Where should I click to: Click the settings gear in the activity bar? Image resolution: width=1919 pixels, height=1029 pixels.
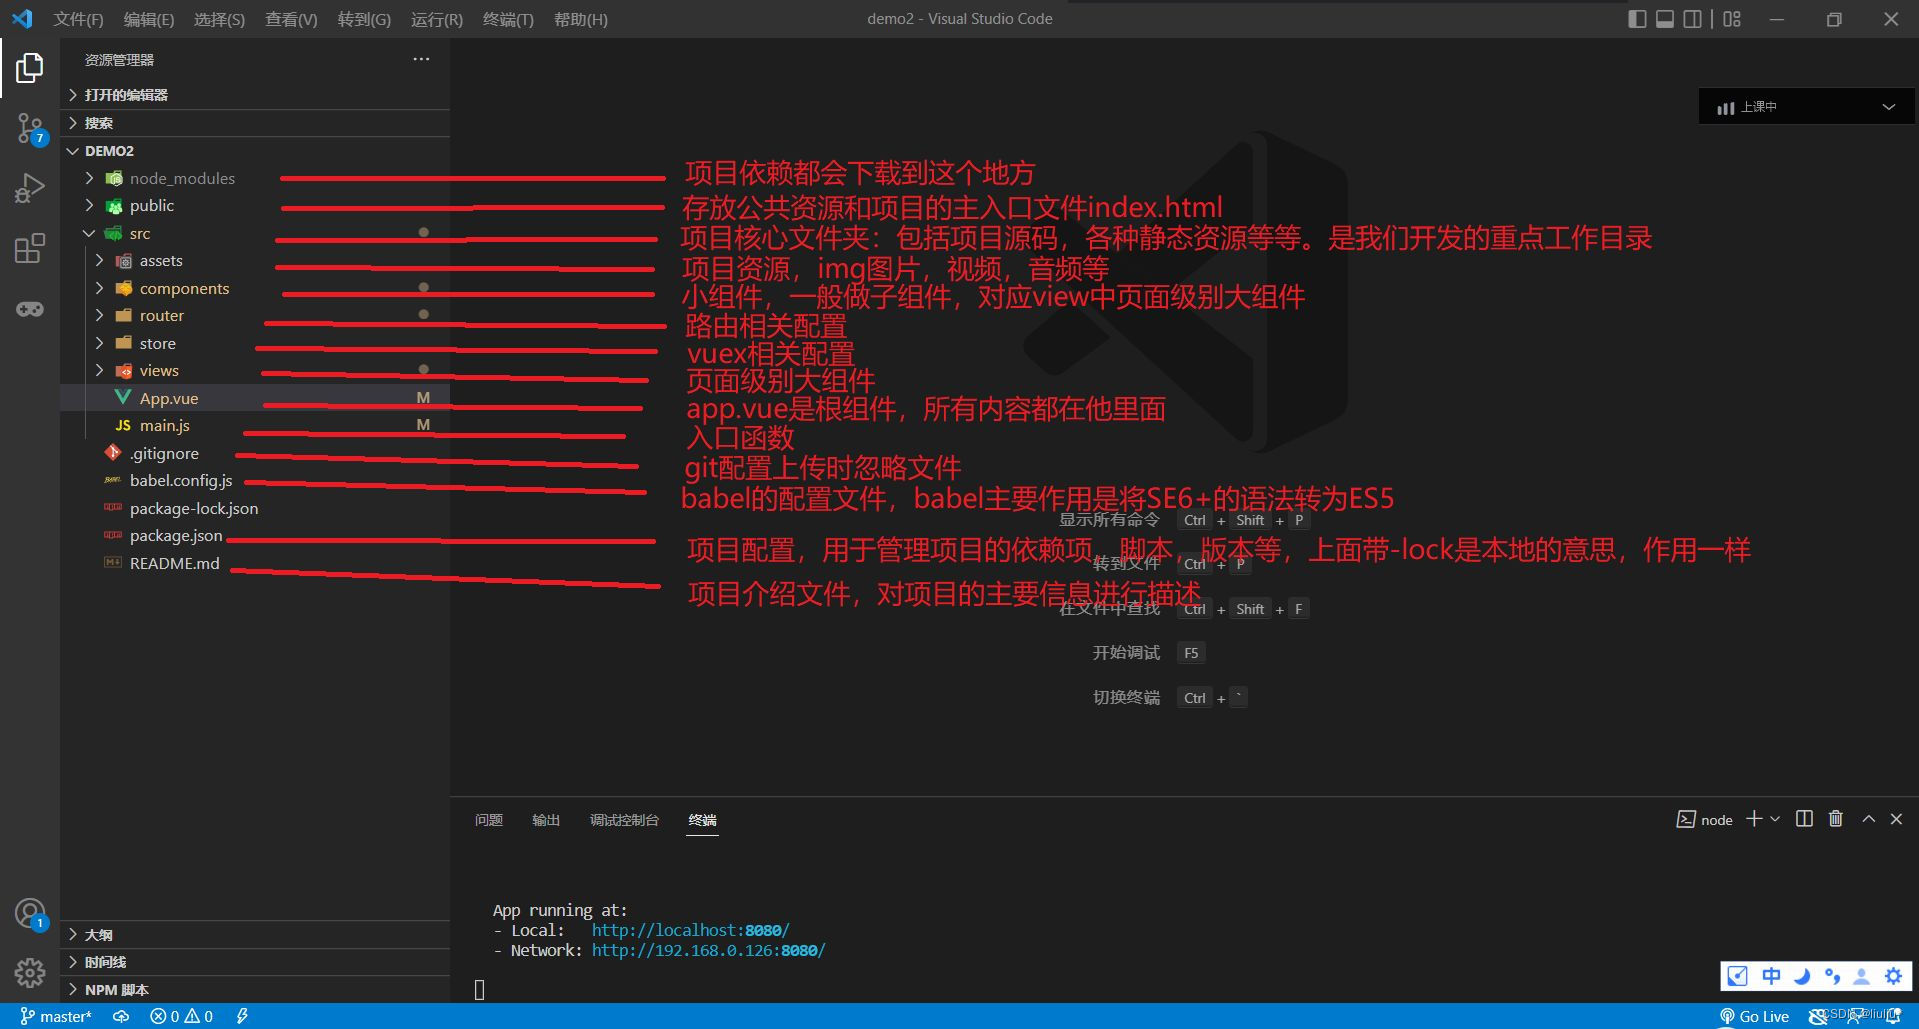29,972
